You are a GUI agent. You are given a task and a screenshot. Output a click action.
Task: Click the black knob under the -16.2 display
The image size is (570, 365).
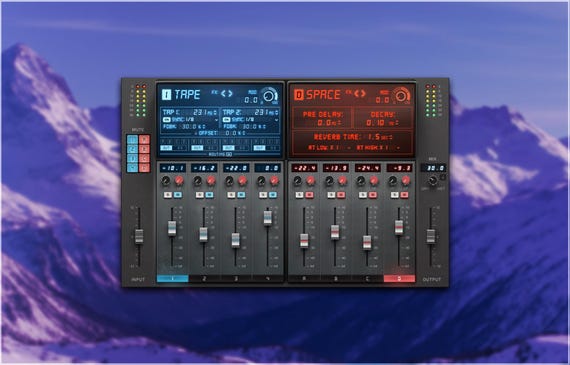click(x=198, y=180)
